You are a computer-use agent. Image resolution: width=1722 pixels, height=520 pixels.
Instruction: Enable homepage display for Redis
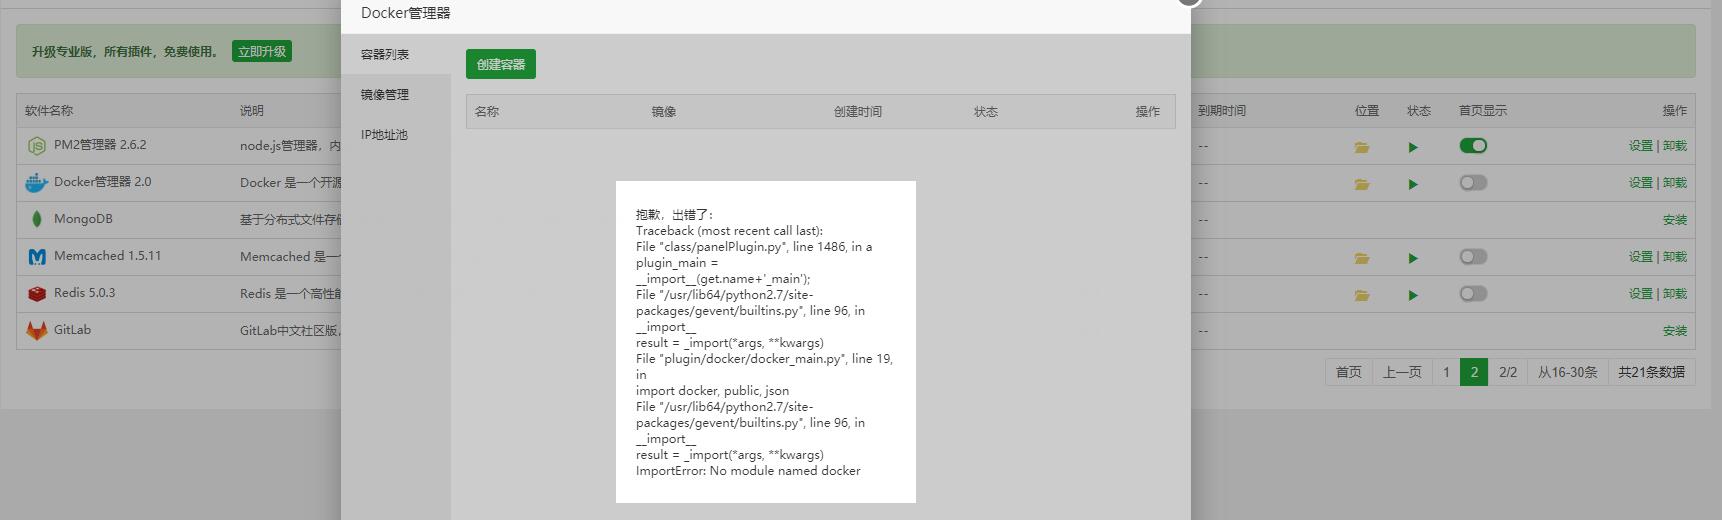pos(1473,294)
